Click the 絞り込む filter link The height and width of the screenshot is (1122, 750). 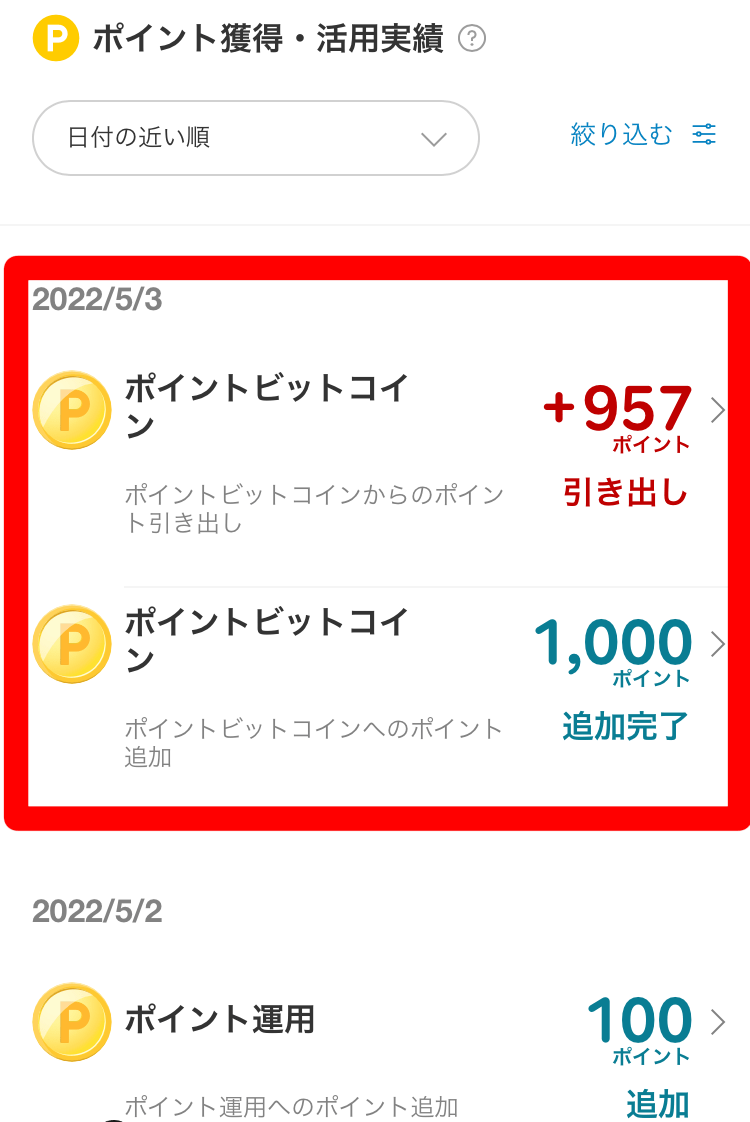621,135
